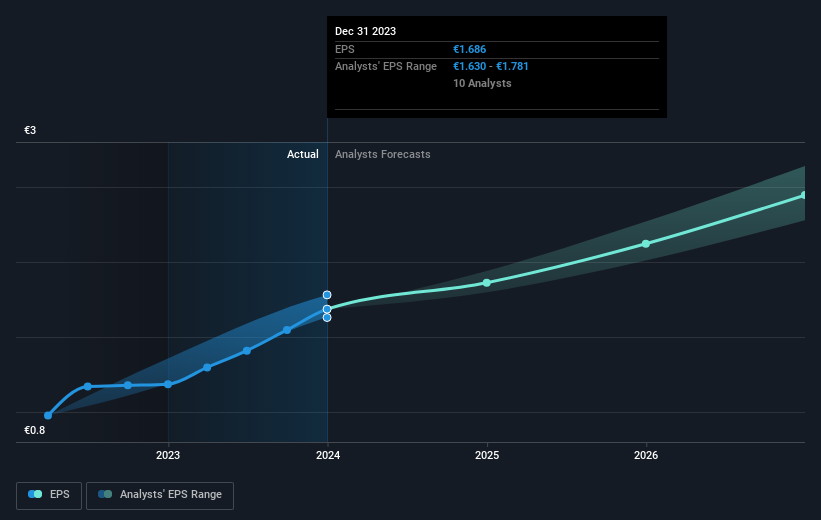Select the 2025 forecast EPS data point
Viewport: 821px width, 520px height.
pos(487,283)
